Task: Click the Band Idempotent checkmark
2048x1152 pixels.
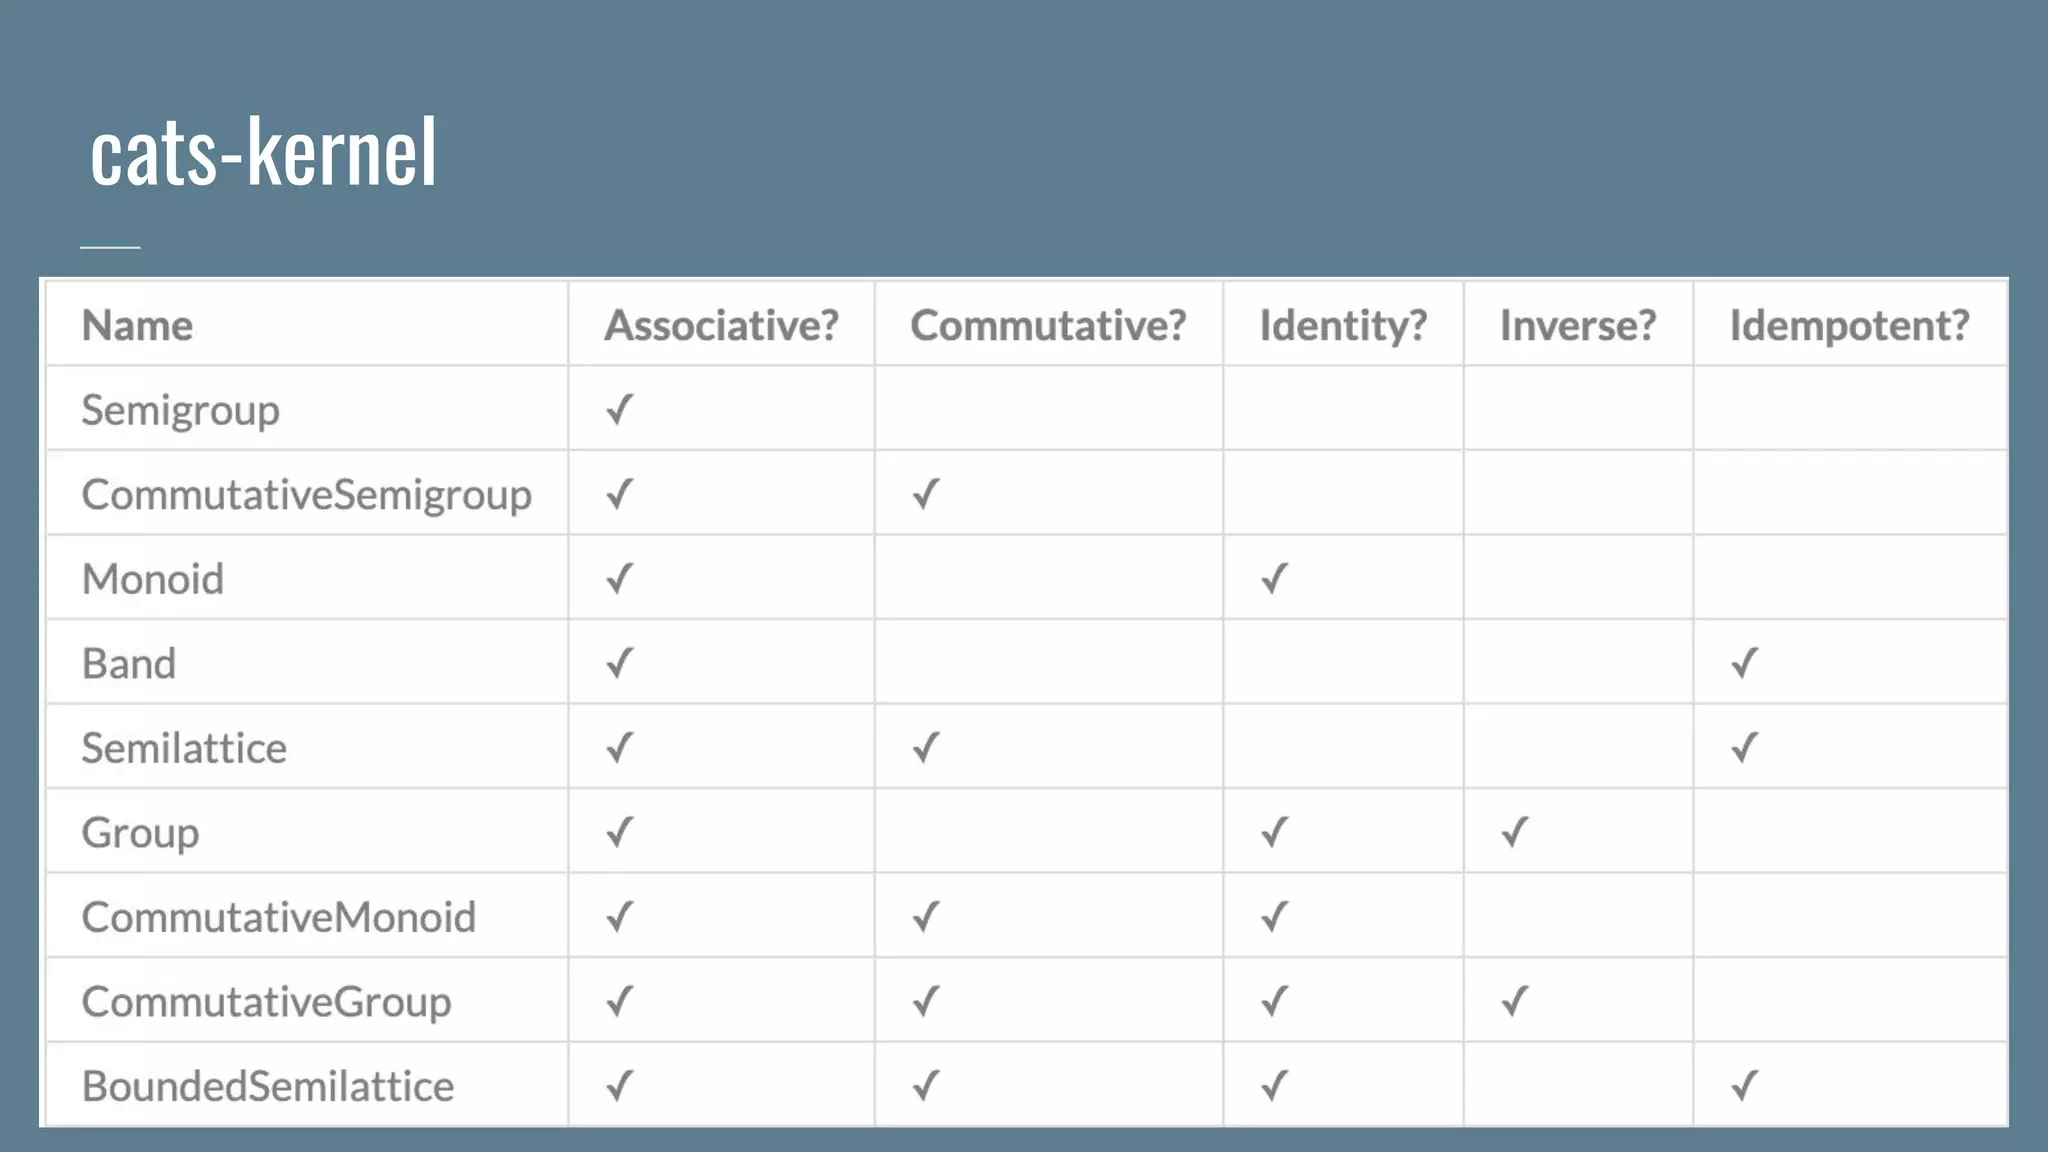Action: (x=1745, y=663)
